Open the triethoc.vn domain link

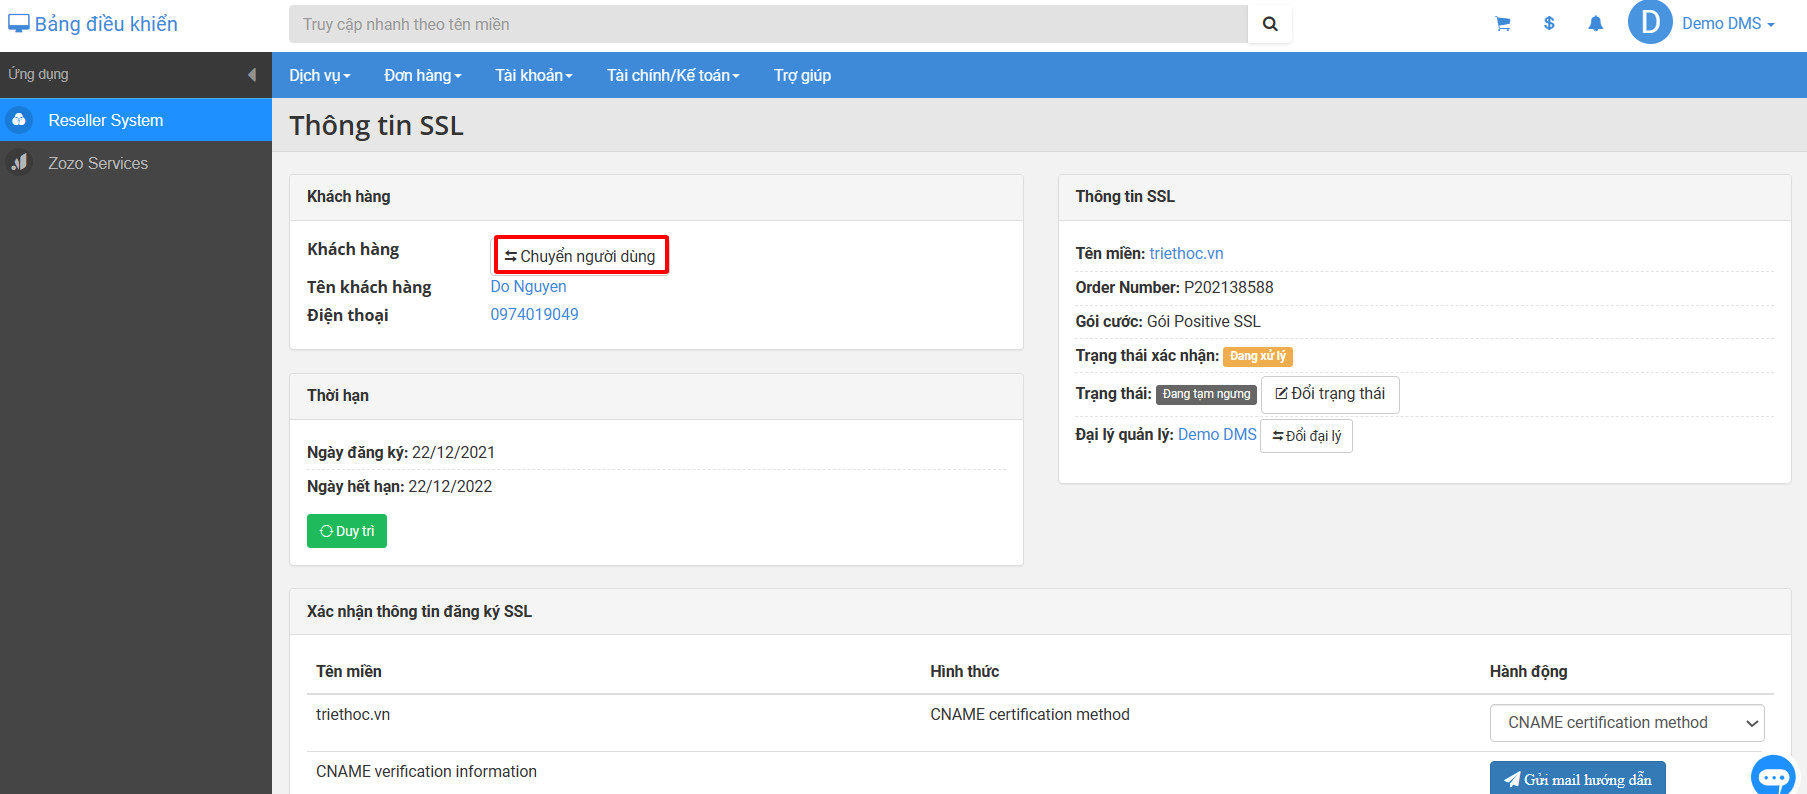coord(1186,253)
